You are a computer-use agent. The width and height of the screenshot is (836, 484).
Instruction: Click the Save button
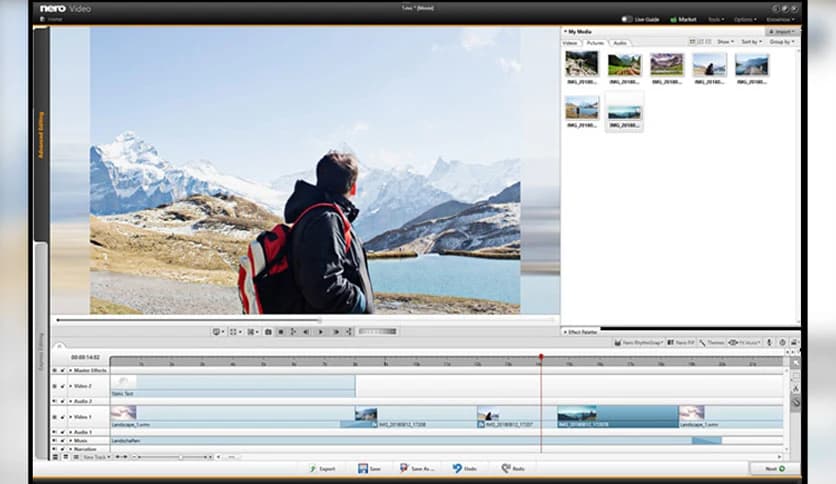369,469
